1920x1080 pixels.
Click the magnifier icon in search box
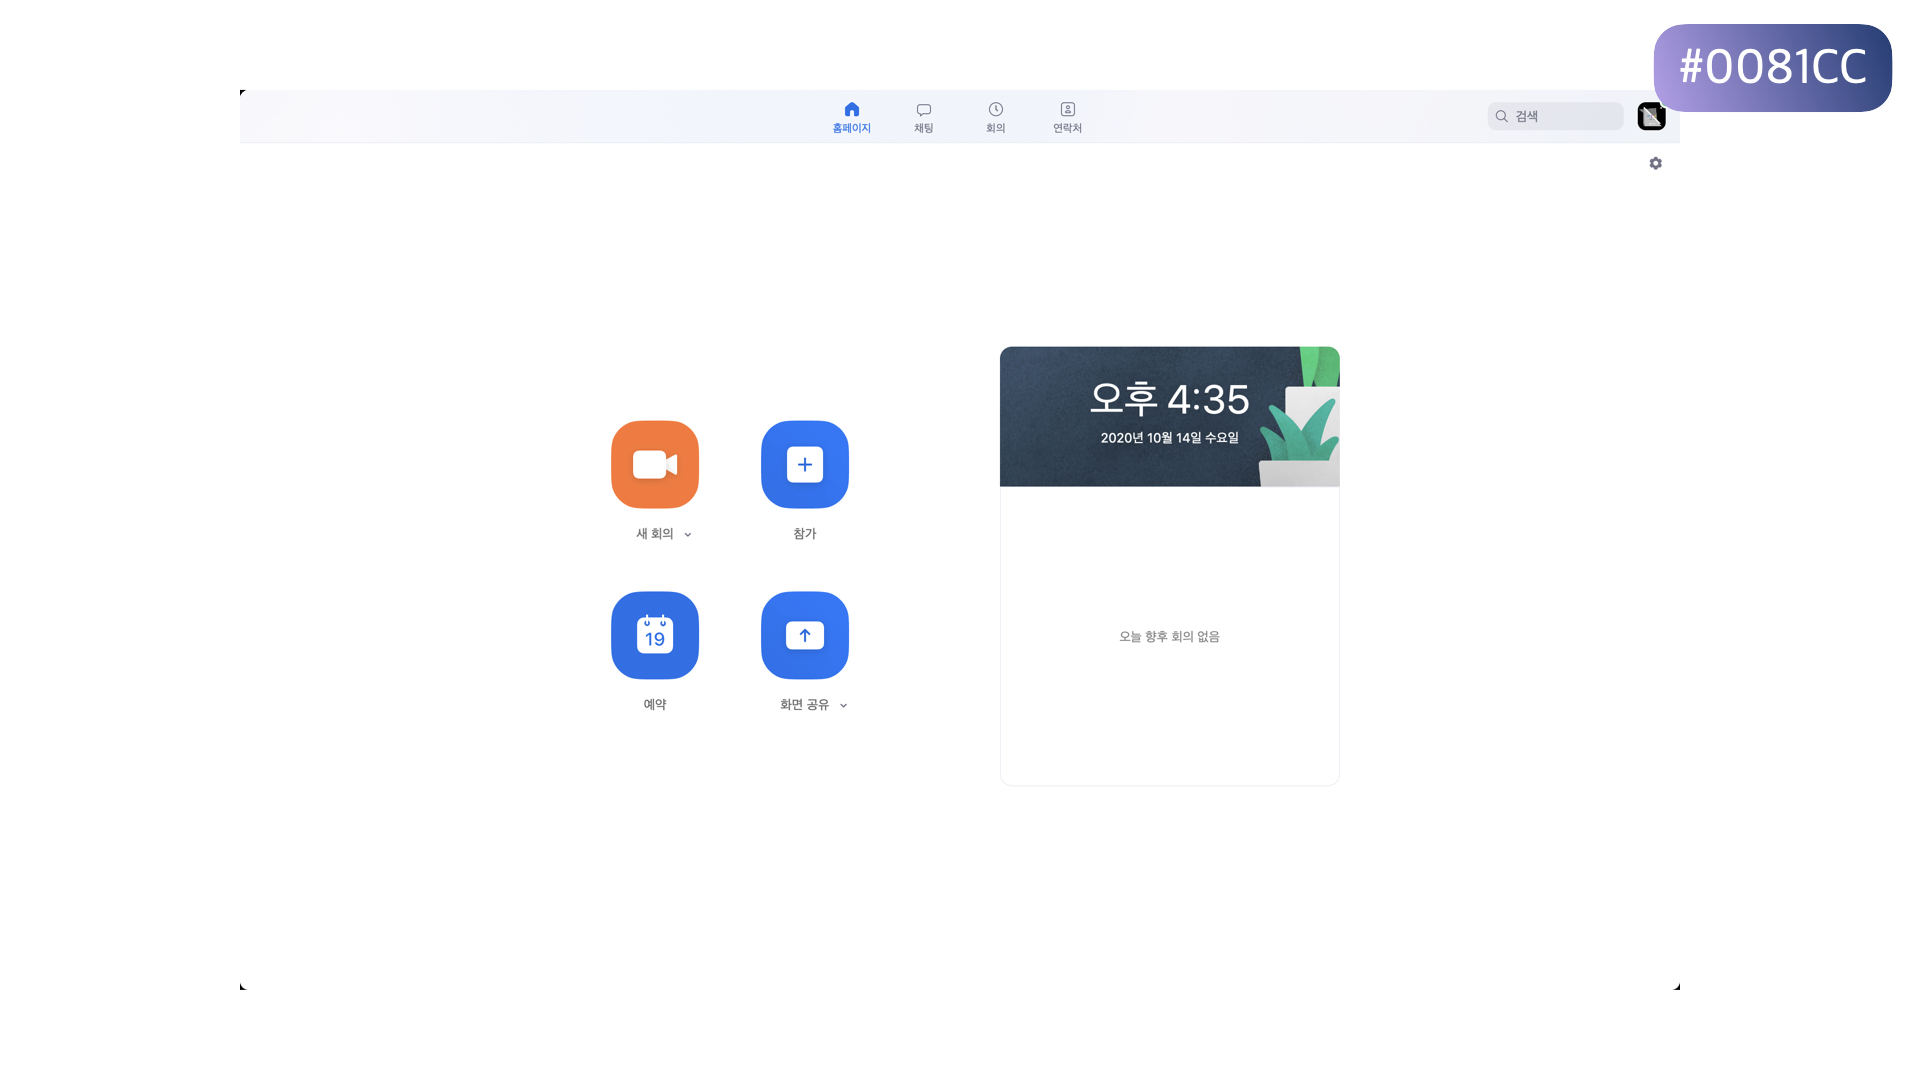click(x=1501, y=116)
